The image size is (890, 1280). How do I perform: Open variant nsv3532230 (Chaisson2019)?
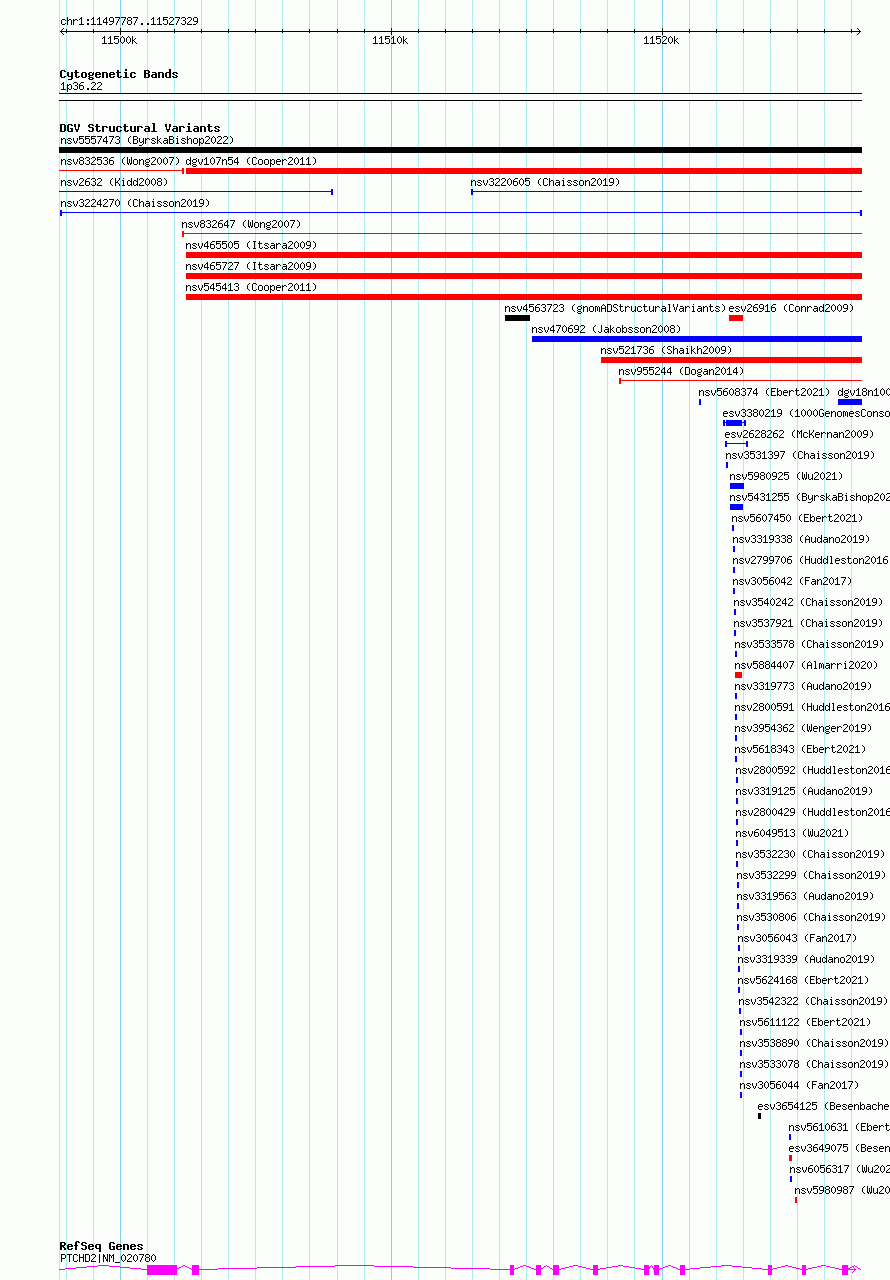click(811, 854)
